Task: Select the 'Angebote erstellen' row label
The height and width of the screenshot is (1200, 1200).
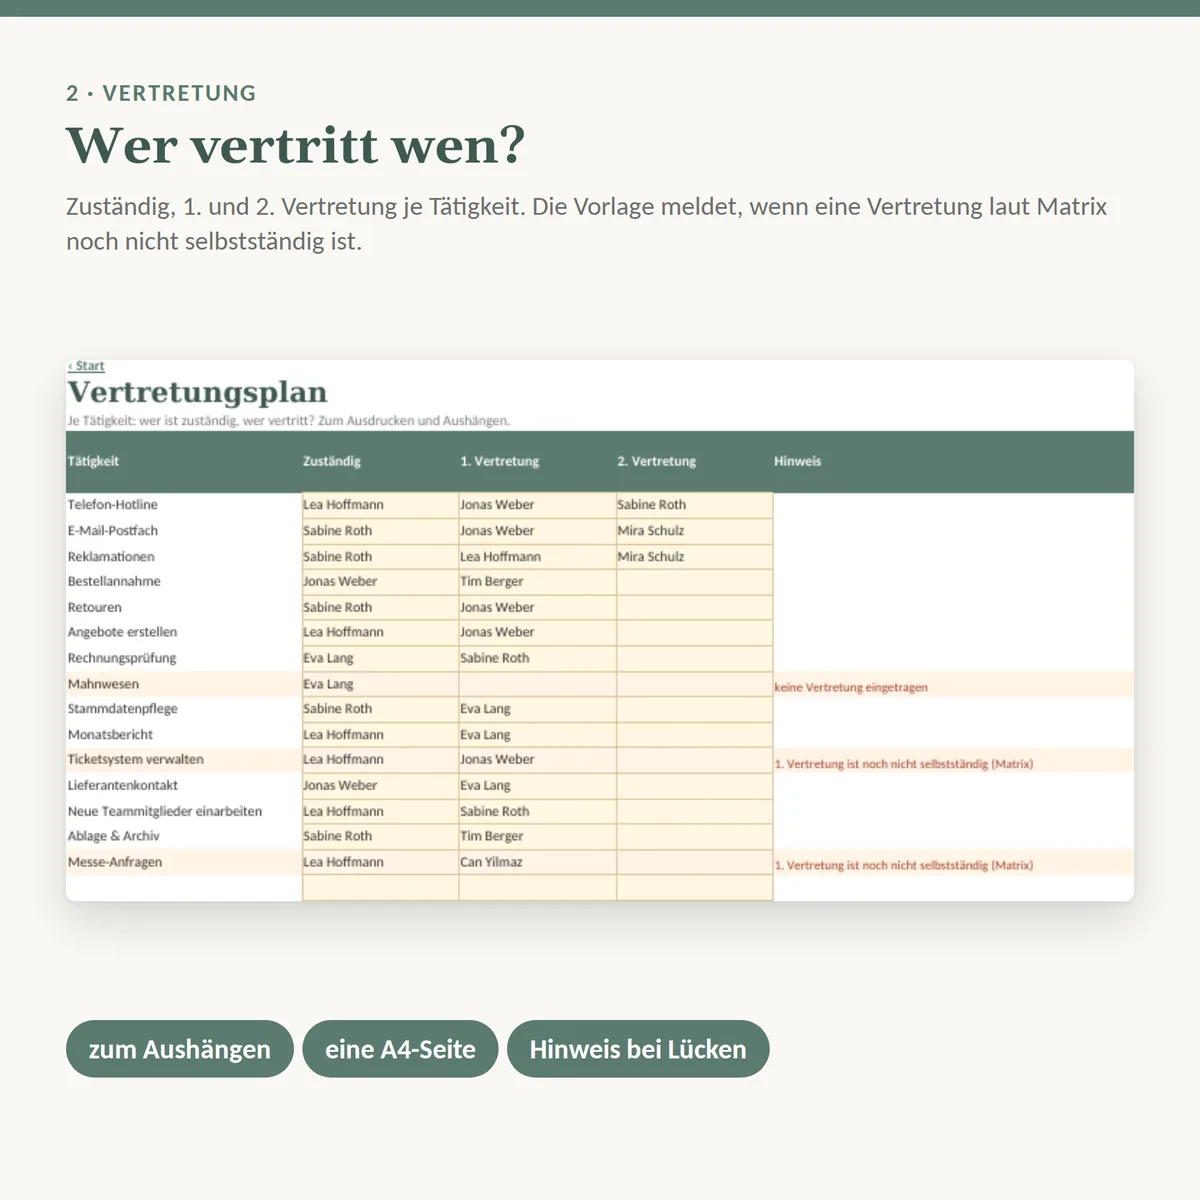Action: (122, 632)
